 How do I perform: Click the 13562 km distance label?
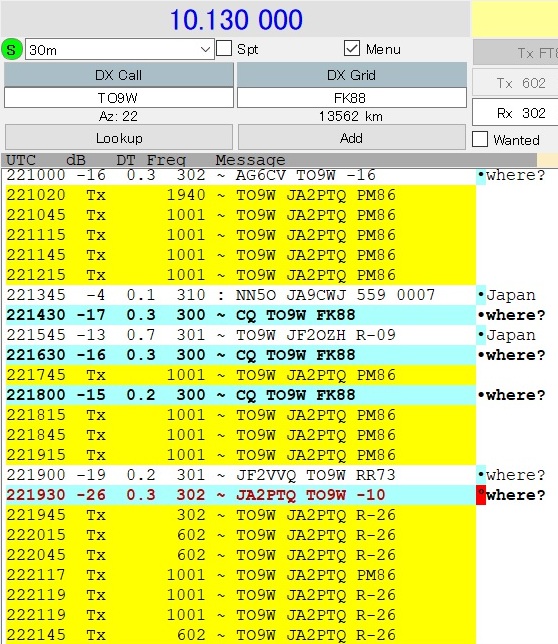[351, 117]
